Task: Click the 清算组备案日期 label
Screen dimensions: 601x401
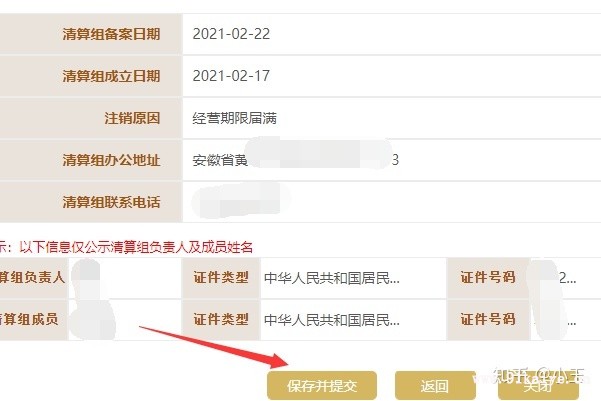Action: point(111,34)
